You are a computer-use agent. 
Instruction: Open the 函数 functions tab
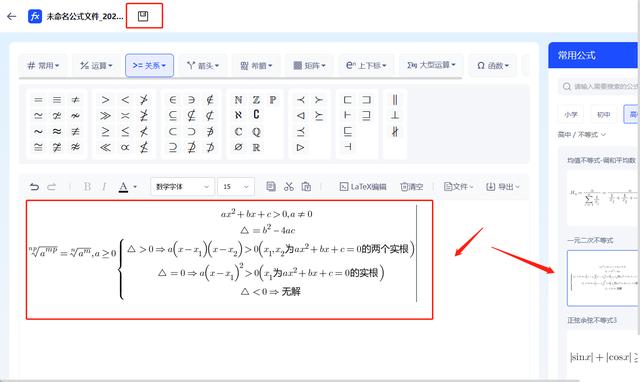pos(493,65)
